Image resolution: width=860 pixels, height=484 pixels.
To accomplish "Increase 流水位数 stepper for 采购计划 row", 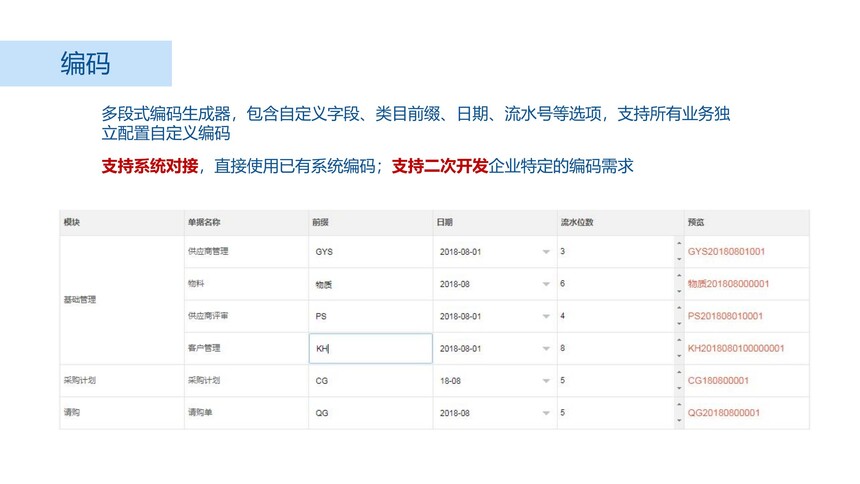I will (679, 373).
